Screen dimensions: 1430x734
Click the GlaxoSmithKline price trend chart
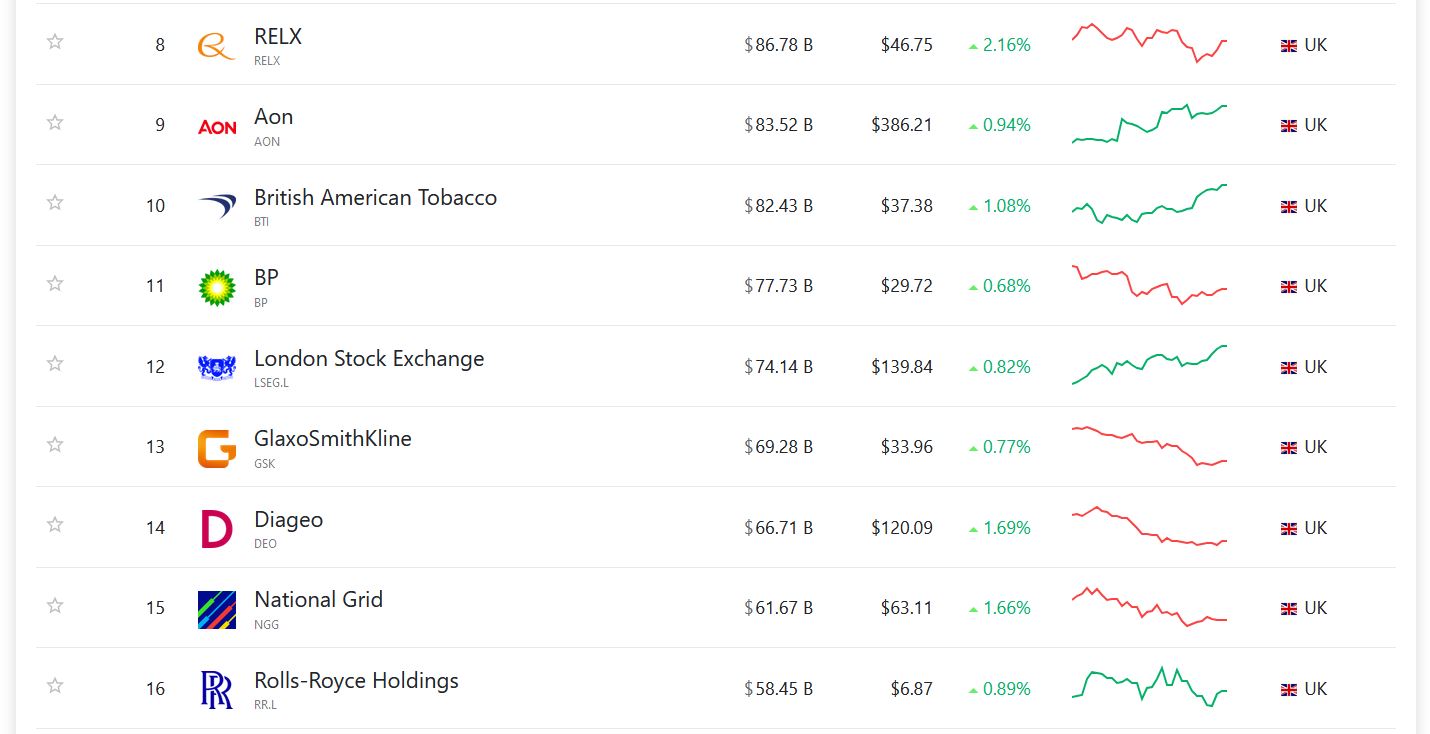coord(1149,446)
